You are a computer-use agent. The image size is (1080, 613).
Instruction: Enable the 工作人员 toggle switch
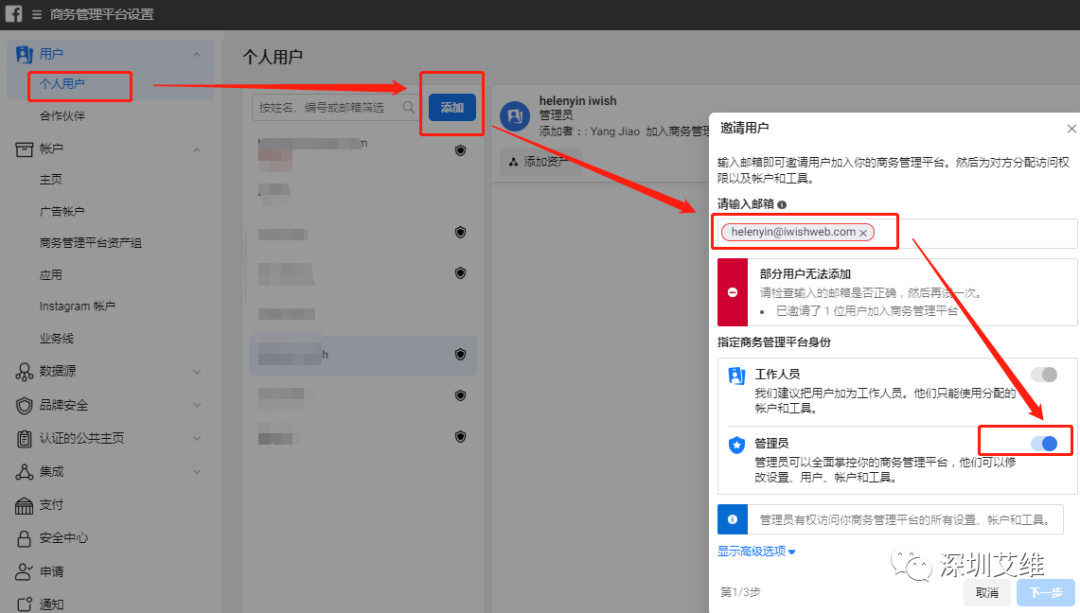point(1044,374)
